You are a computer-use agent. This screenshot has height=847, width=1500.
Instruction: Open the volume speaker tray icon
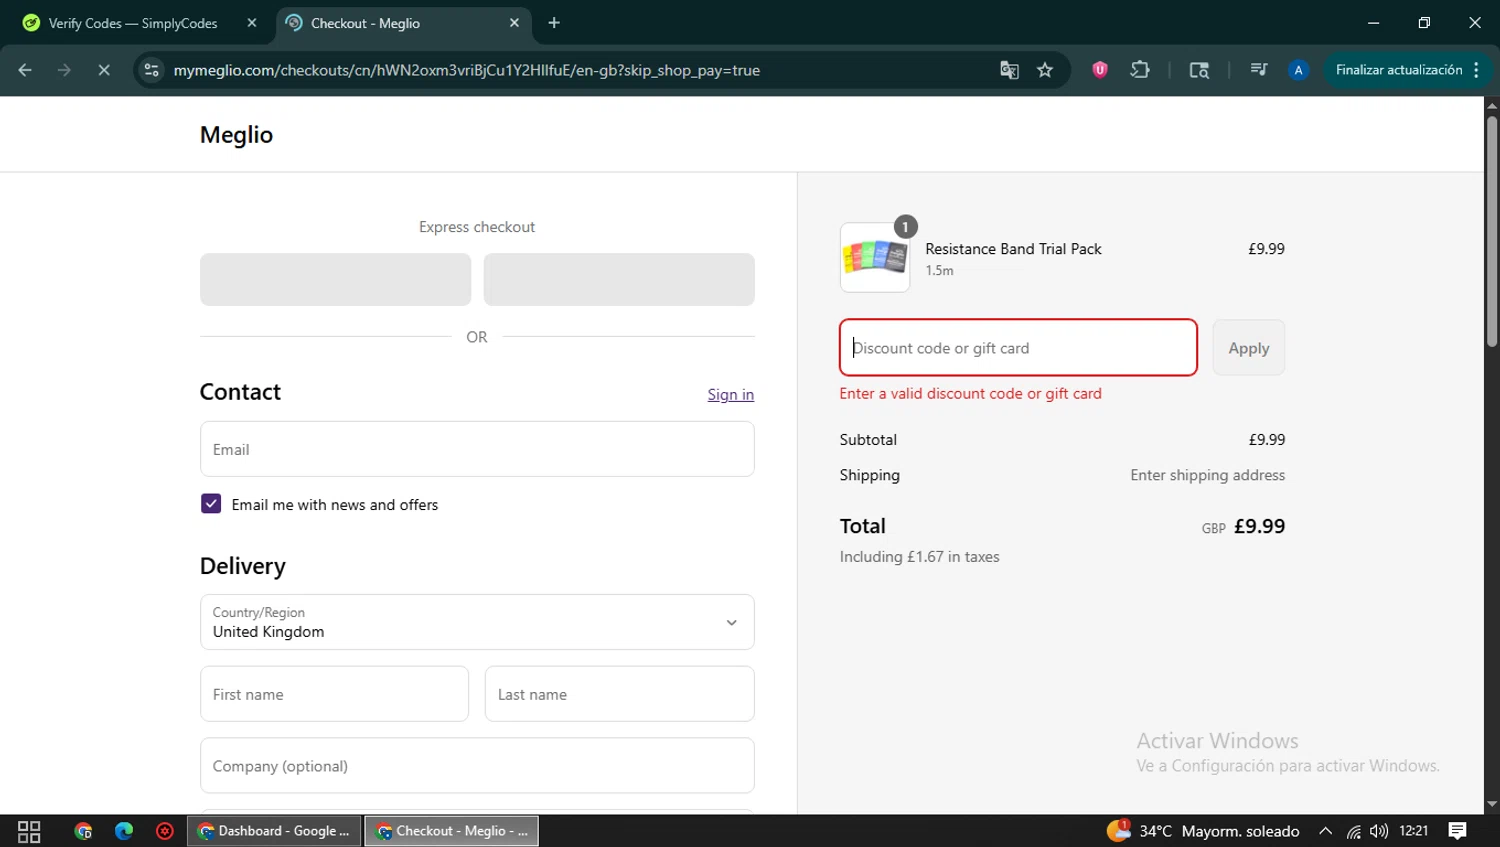coord(1379,831)
